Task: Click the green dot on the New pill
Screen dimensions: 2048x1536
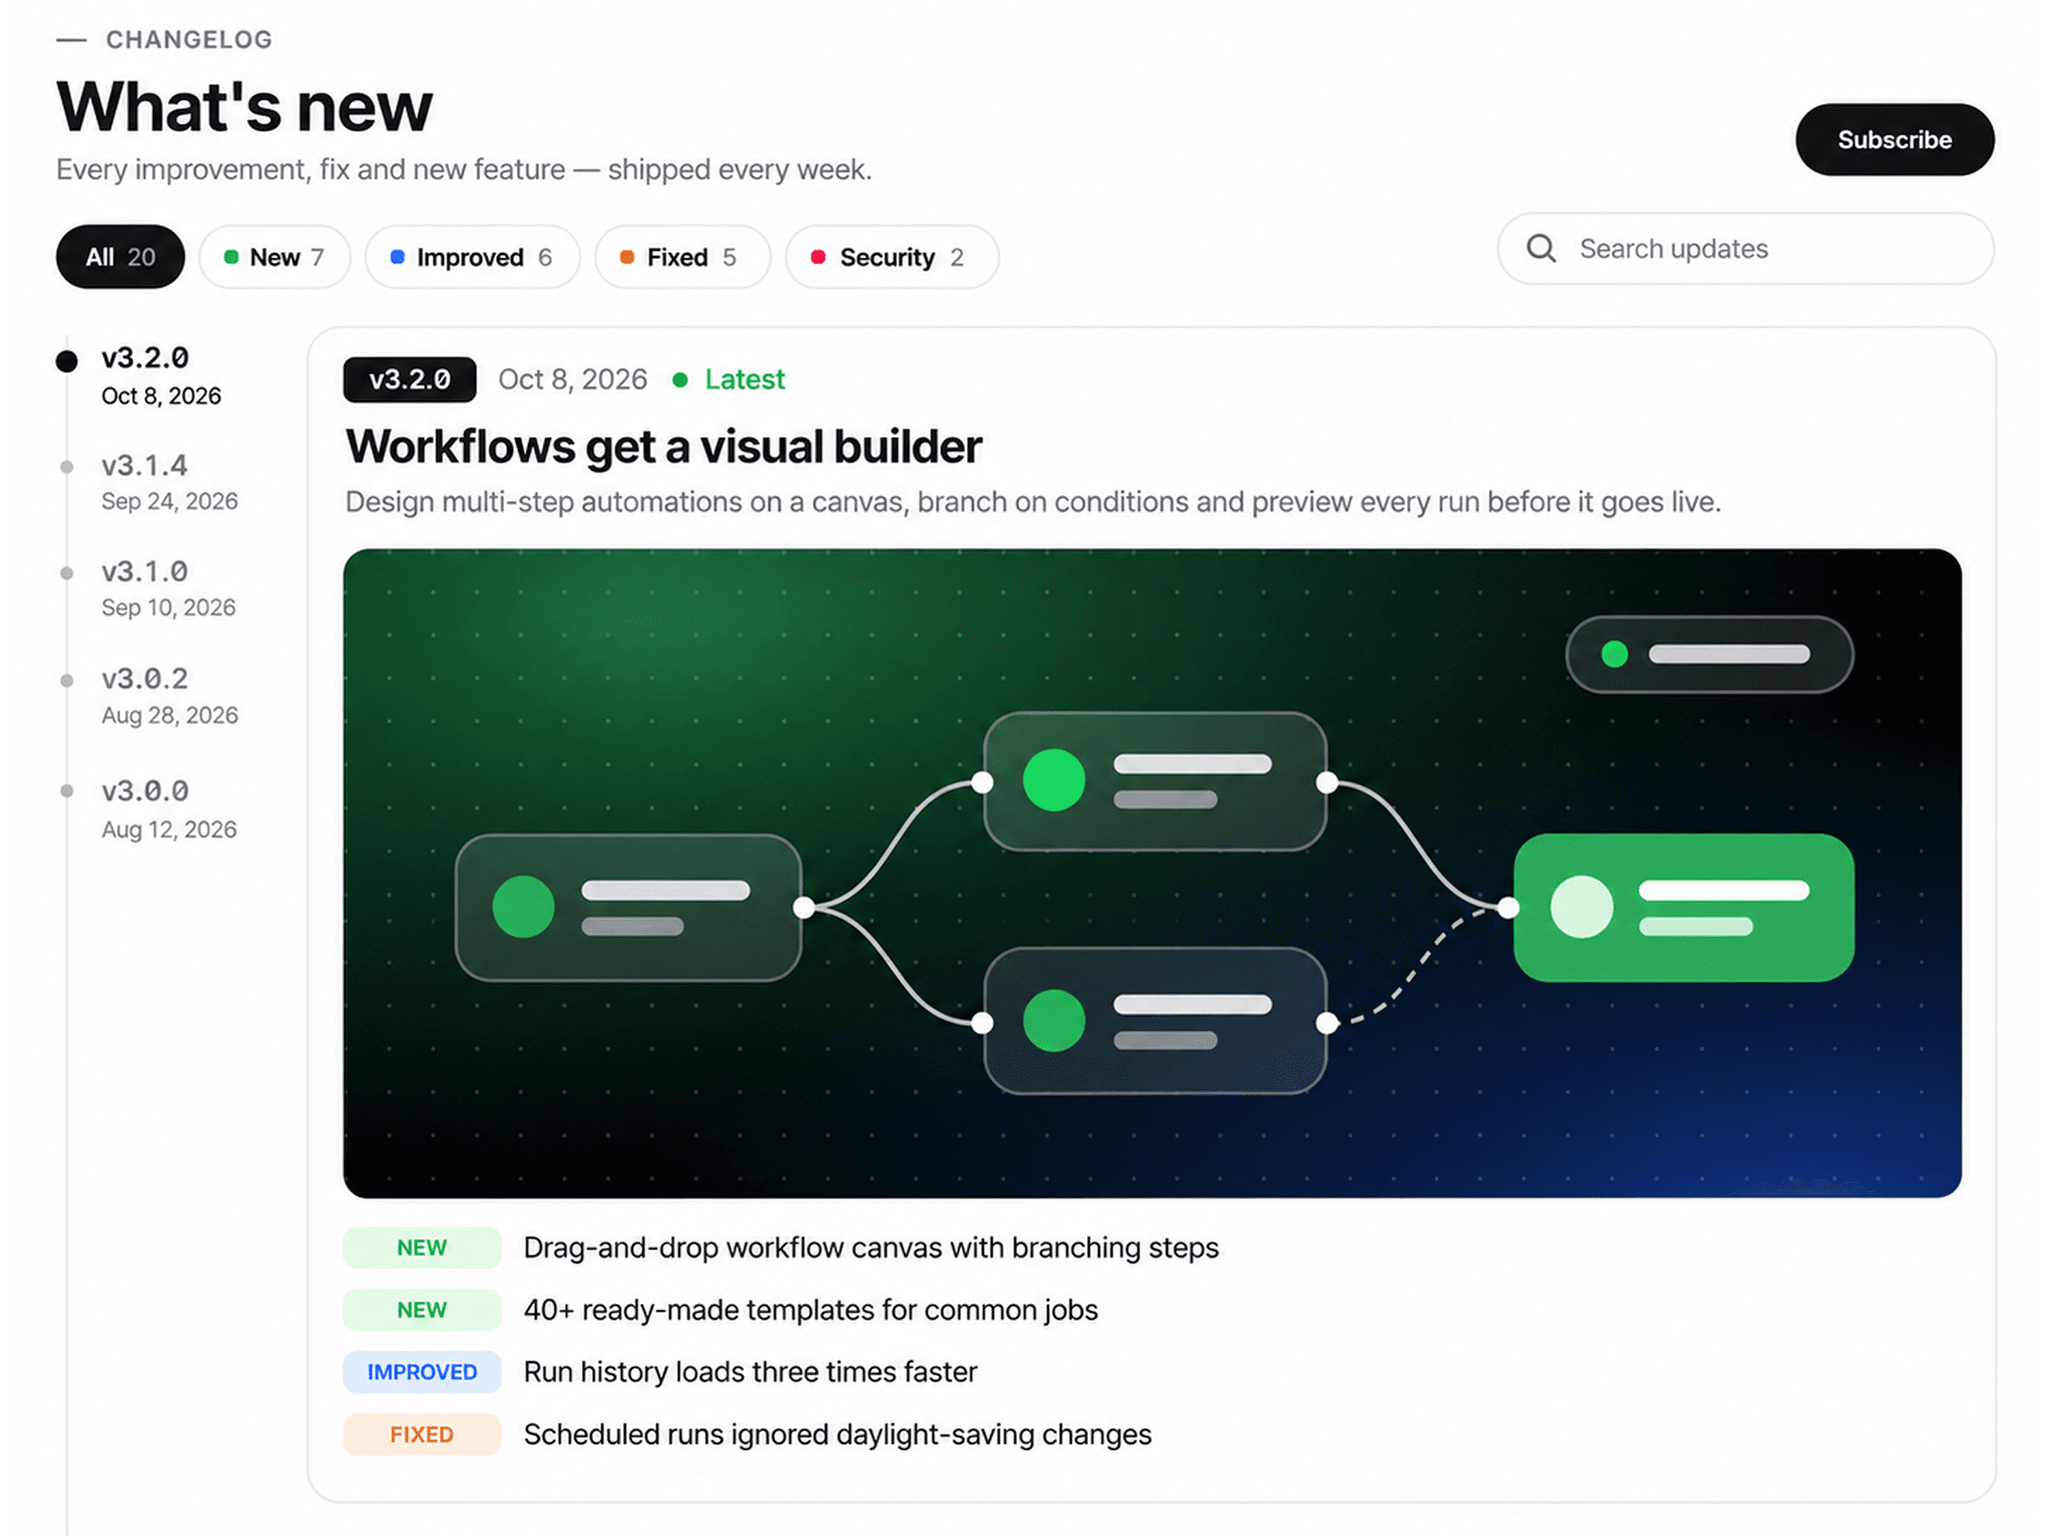Action: 231,257
